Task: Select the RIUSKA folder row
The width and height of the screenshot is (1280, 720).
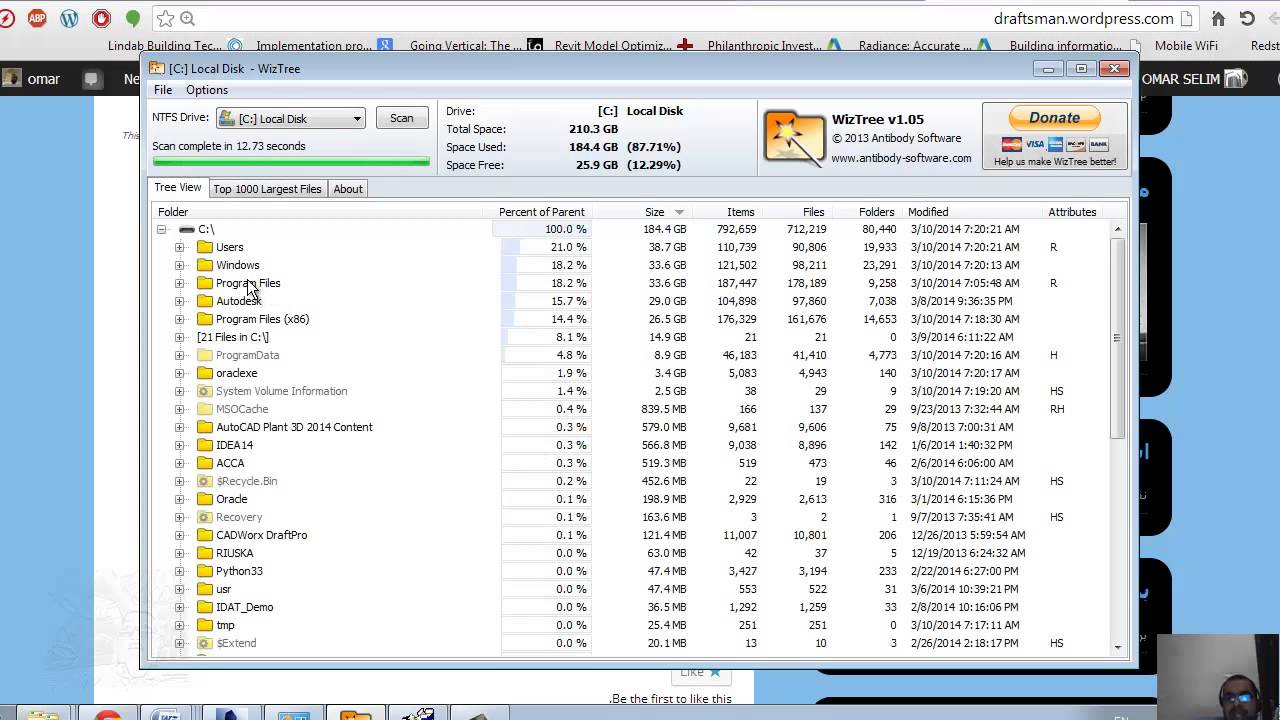Action: coord(234,553)
